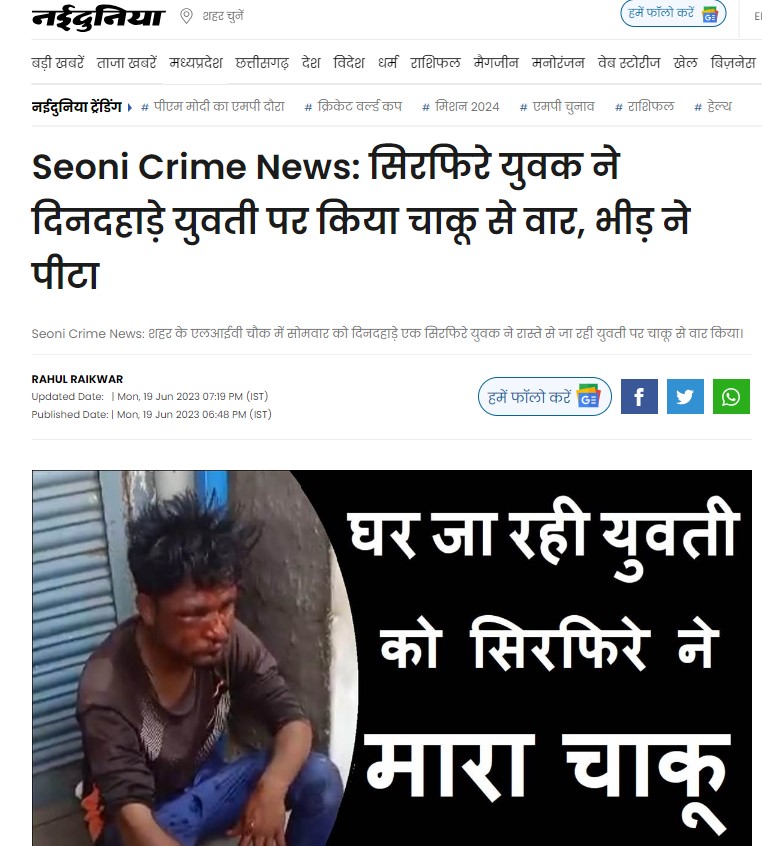The width and height of the screenshot is (762, 846).
Task: Click the trending arrow marker
Action: click(130, 107)
